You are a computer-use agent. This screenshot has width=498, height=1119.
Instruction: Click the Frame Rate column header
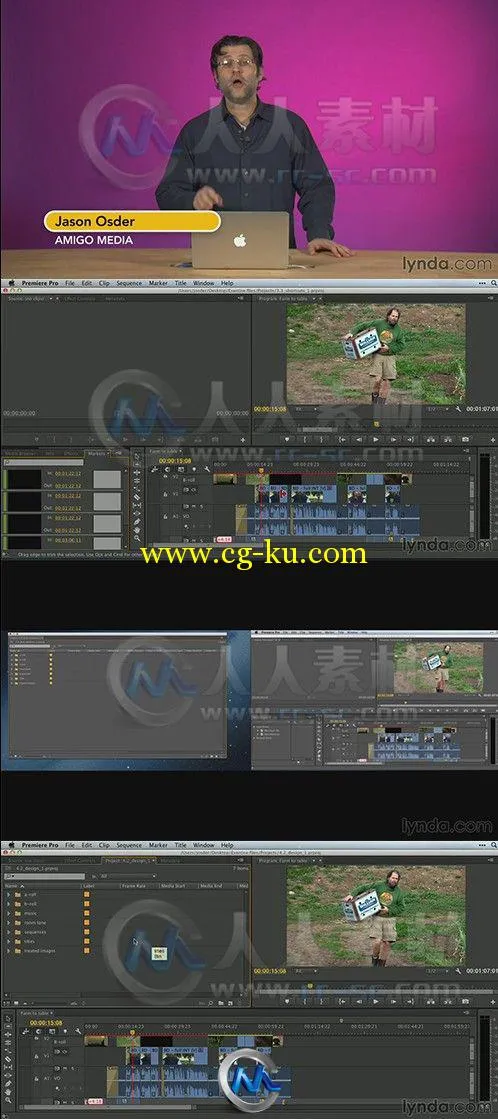(132, 885)
